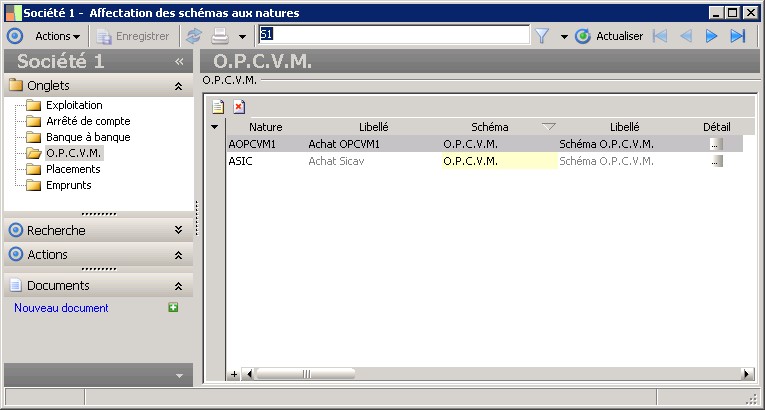Open the grid options black triangle menu
This screenshot has width=765, height=410.
coord(214,127)
